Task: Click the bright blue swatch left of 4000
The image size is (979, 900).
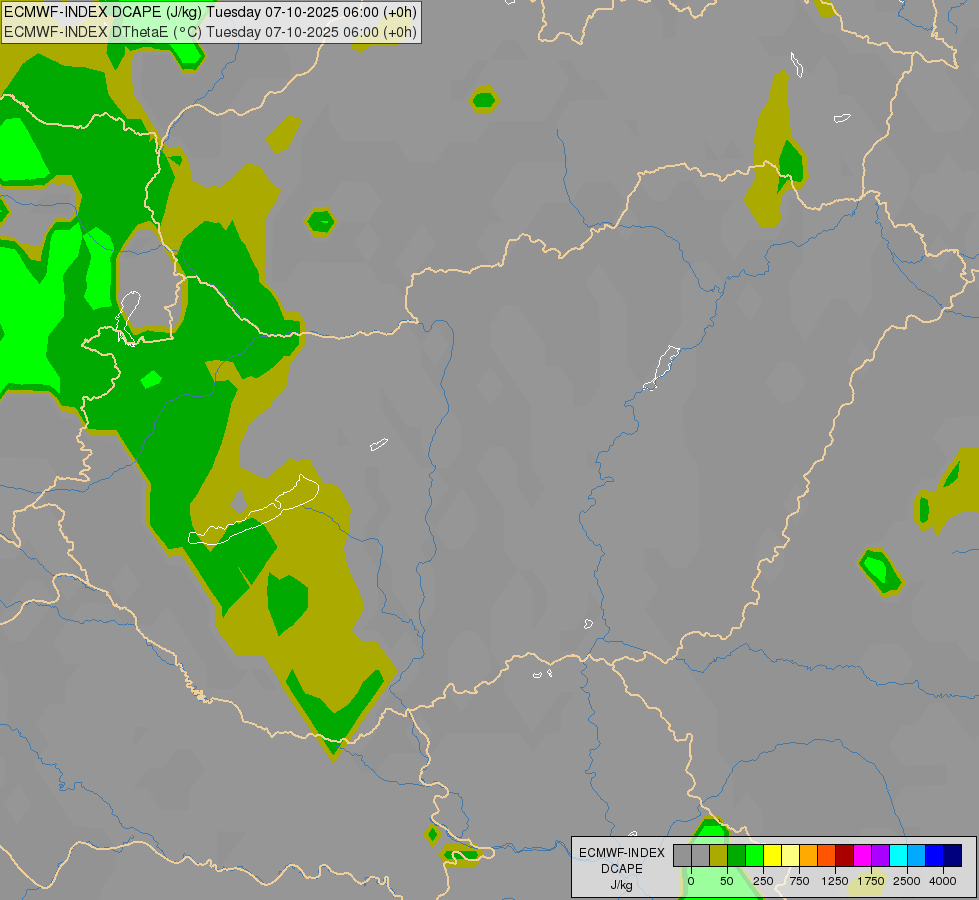Action: (935, 856)
